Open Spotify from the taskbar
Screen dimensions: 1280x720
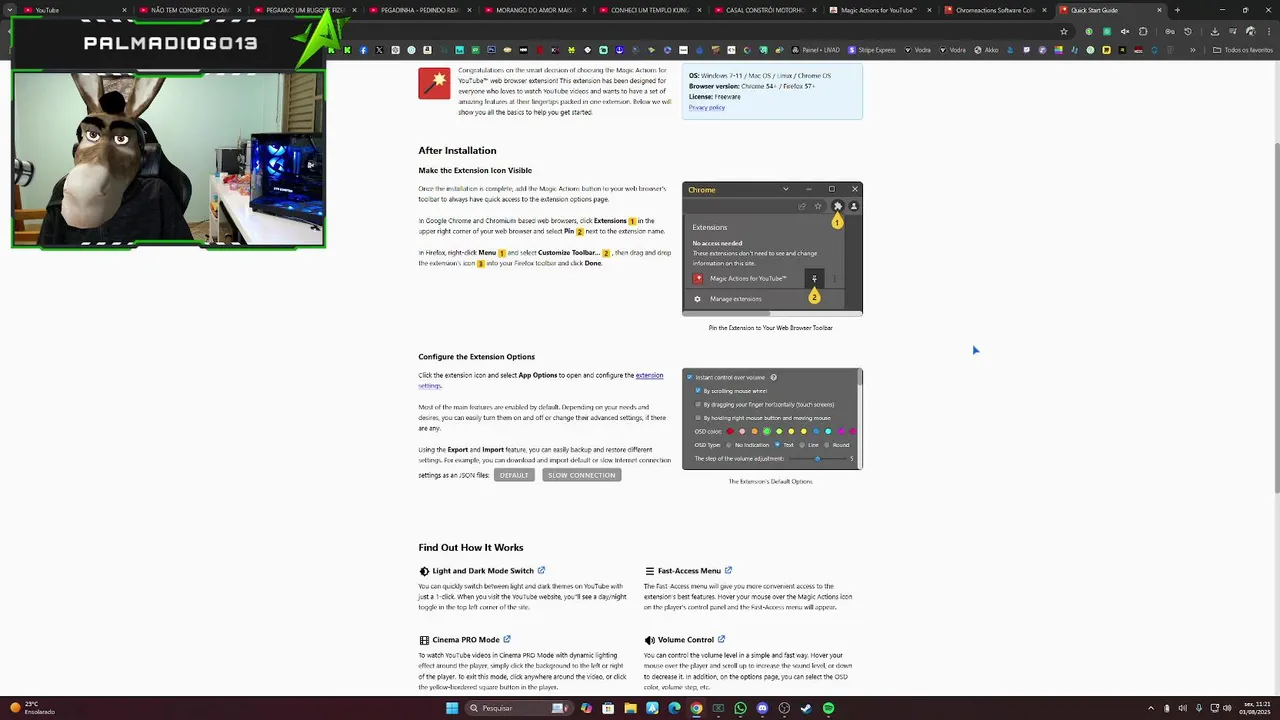coord(828,708)
